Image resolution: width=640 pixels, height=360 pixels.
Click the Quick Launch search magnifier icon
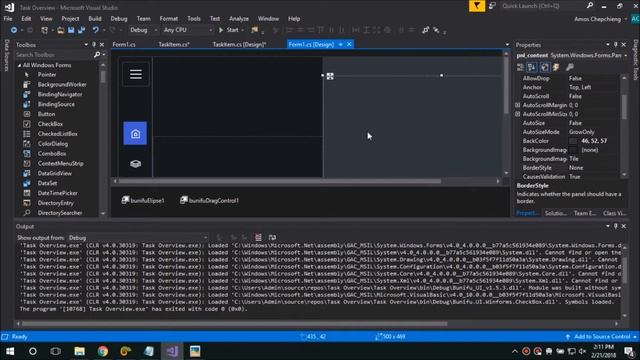590,6
